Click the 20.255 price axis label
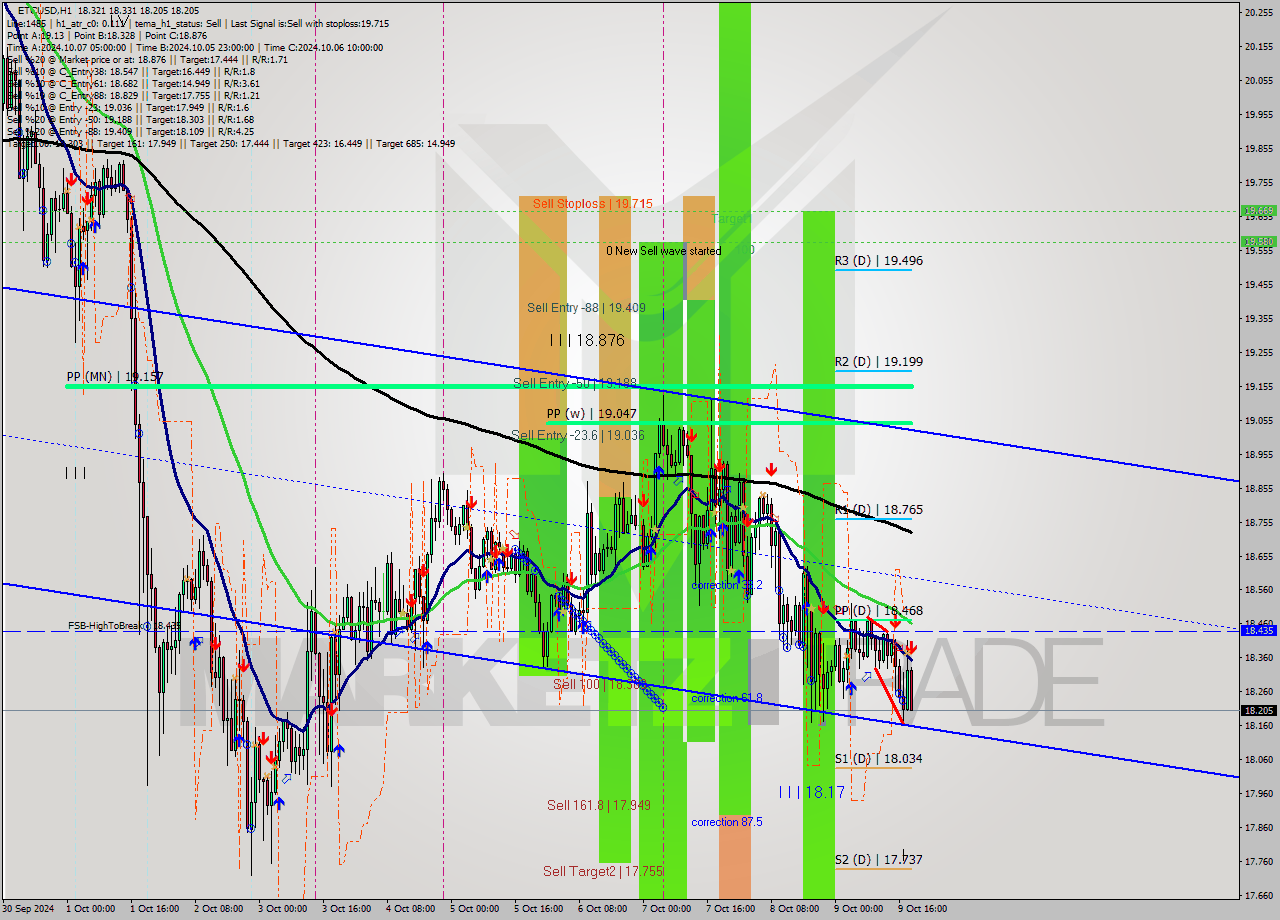This screenshot has height=920, width=1280. [1258, 12]
